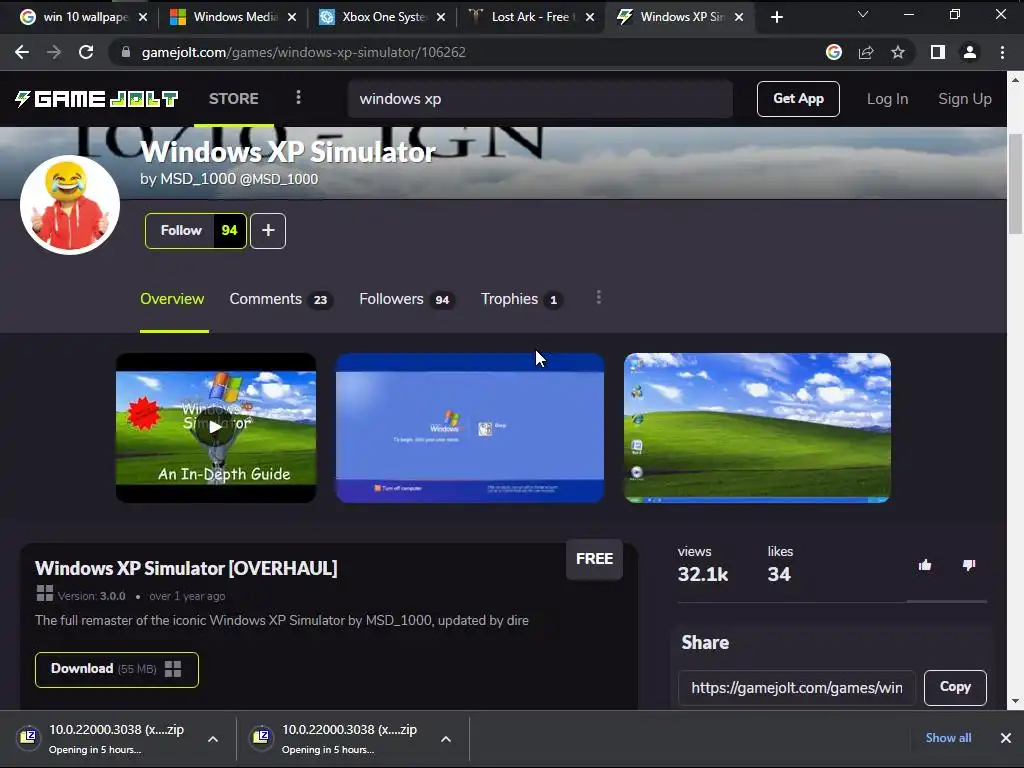Open the tab search chevron

tap(863, 14)
